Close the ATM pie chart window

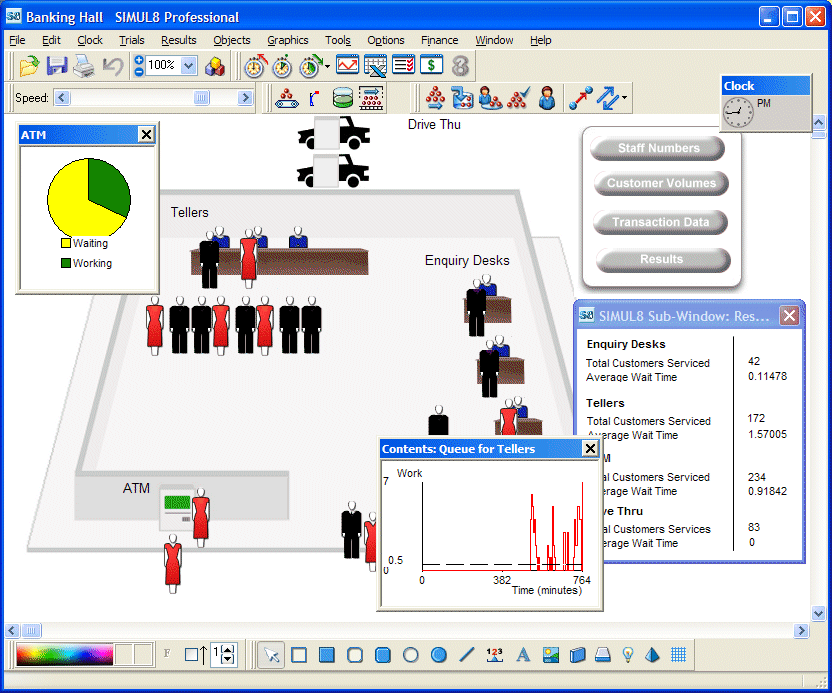tap(146, 134)
